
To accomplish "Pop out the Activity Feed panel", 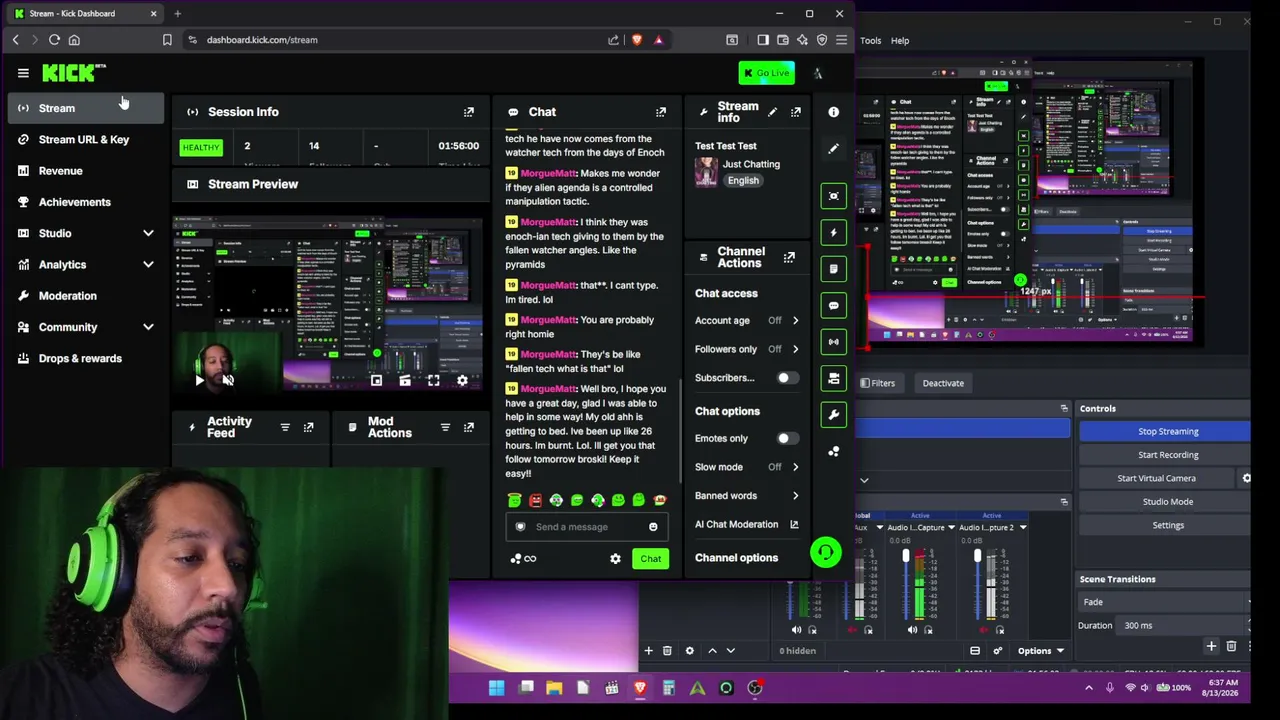I will click(309, 428).
